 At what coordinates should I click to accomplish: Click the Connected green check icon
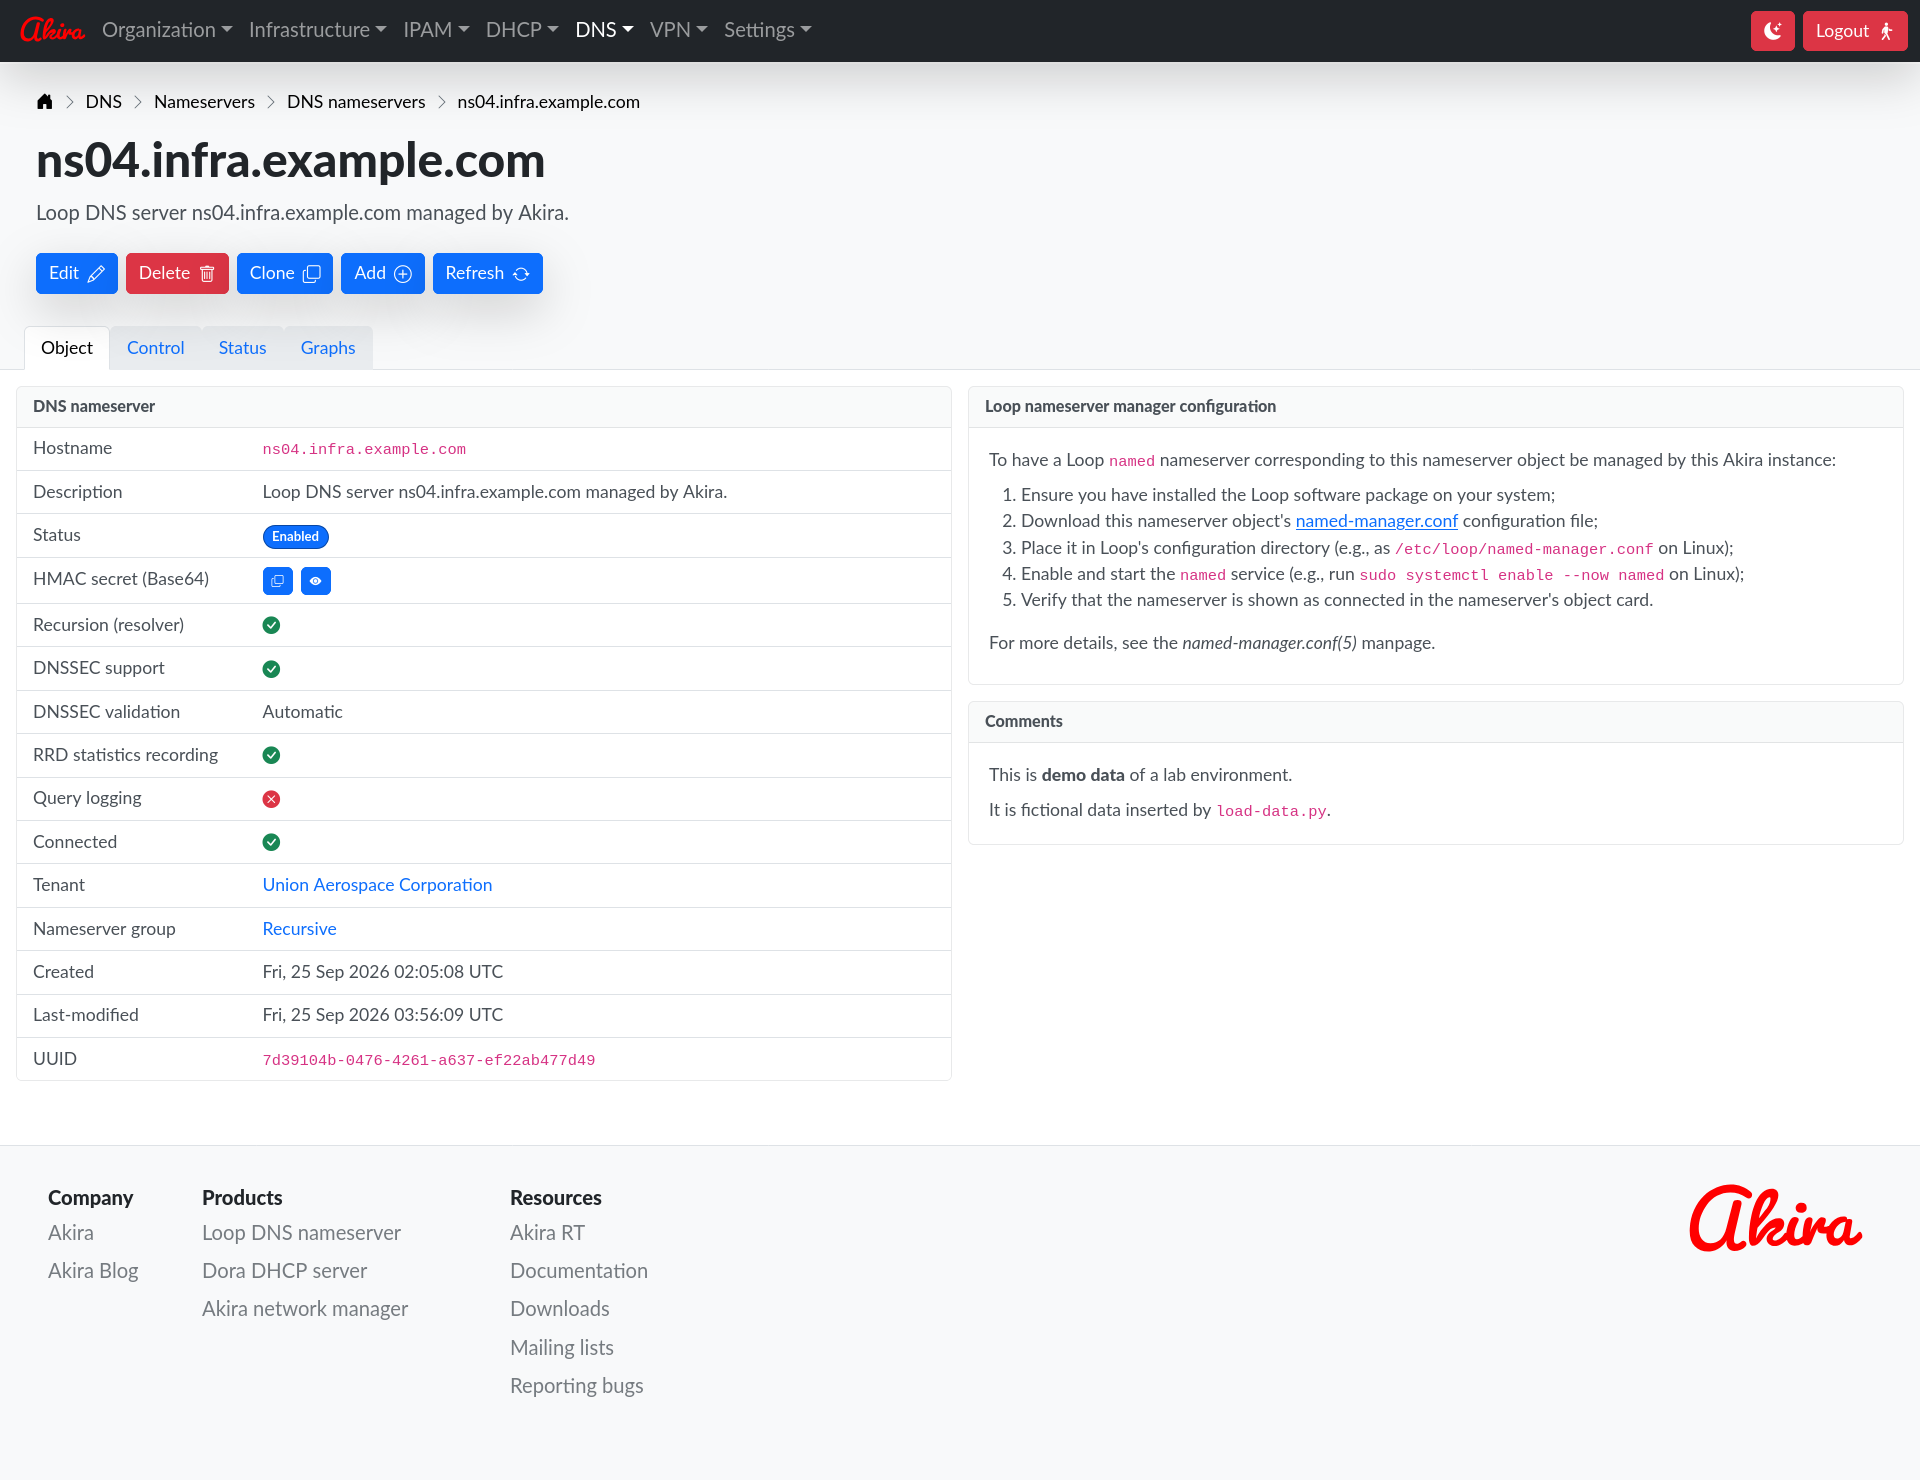point(271,842)
